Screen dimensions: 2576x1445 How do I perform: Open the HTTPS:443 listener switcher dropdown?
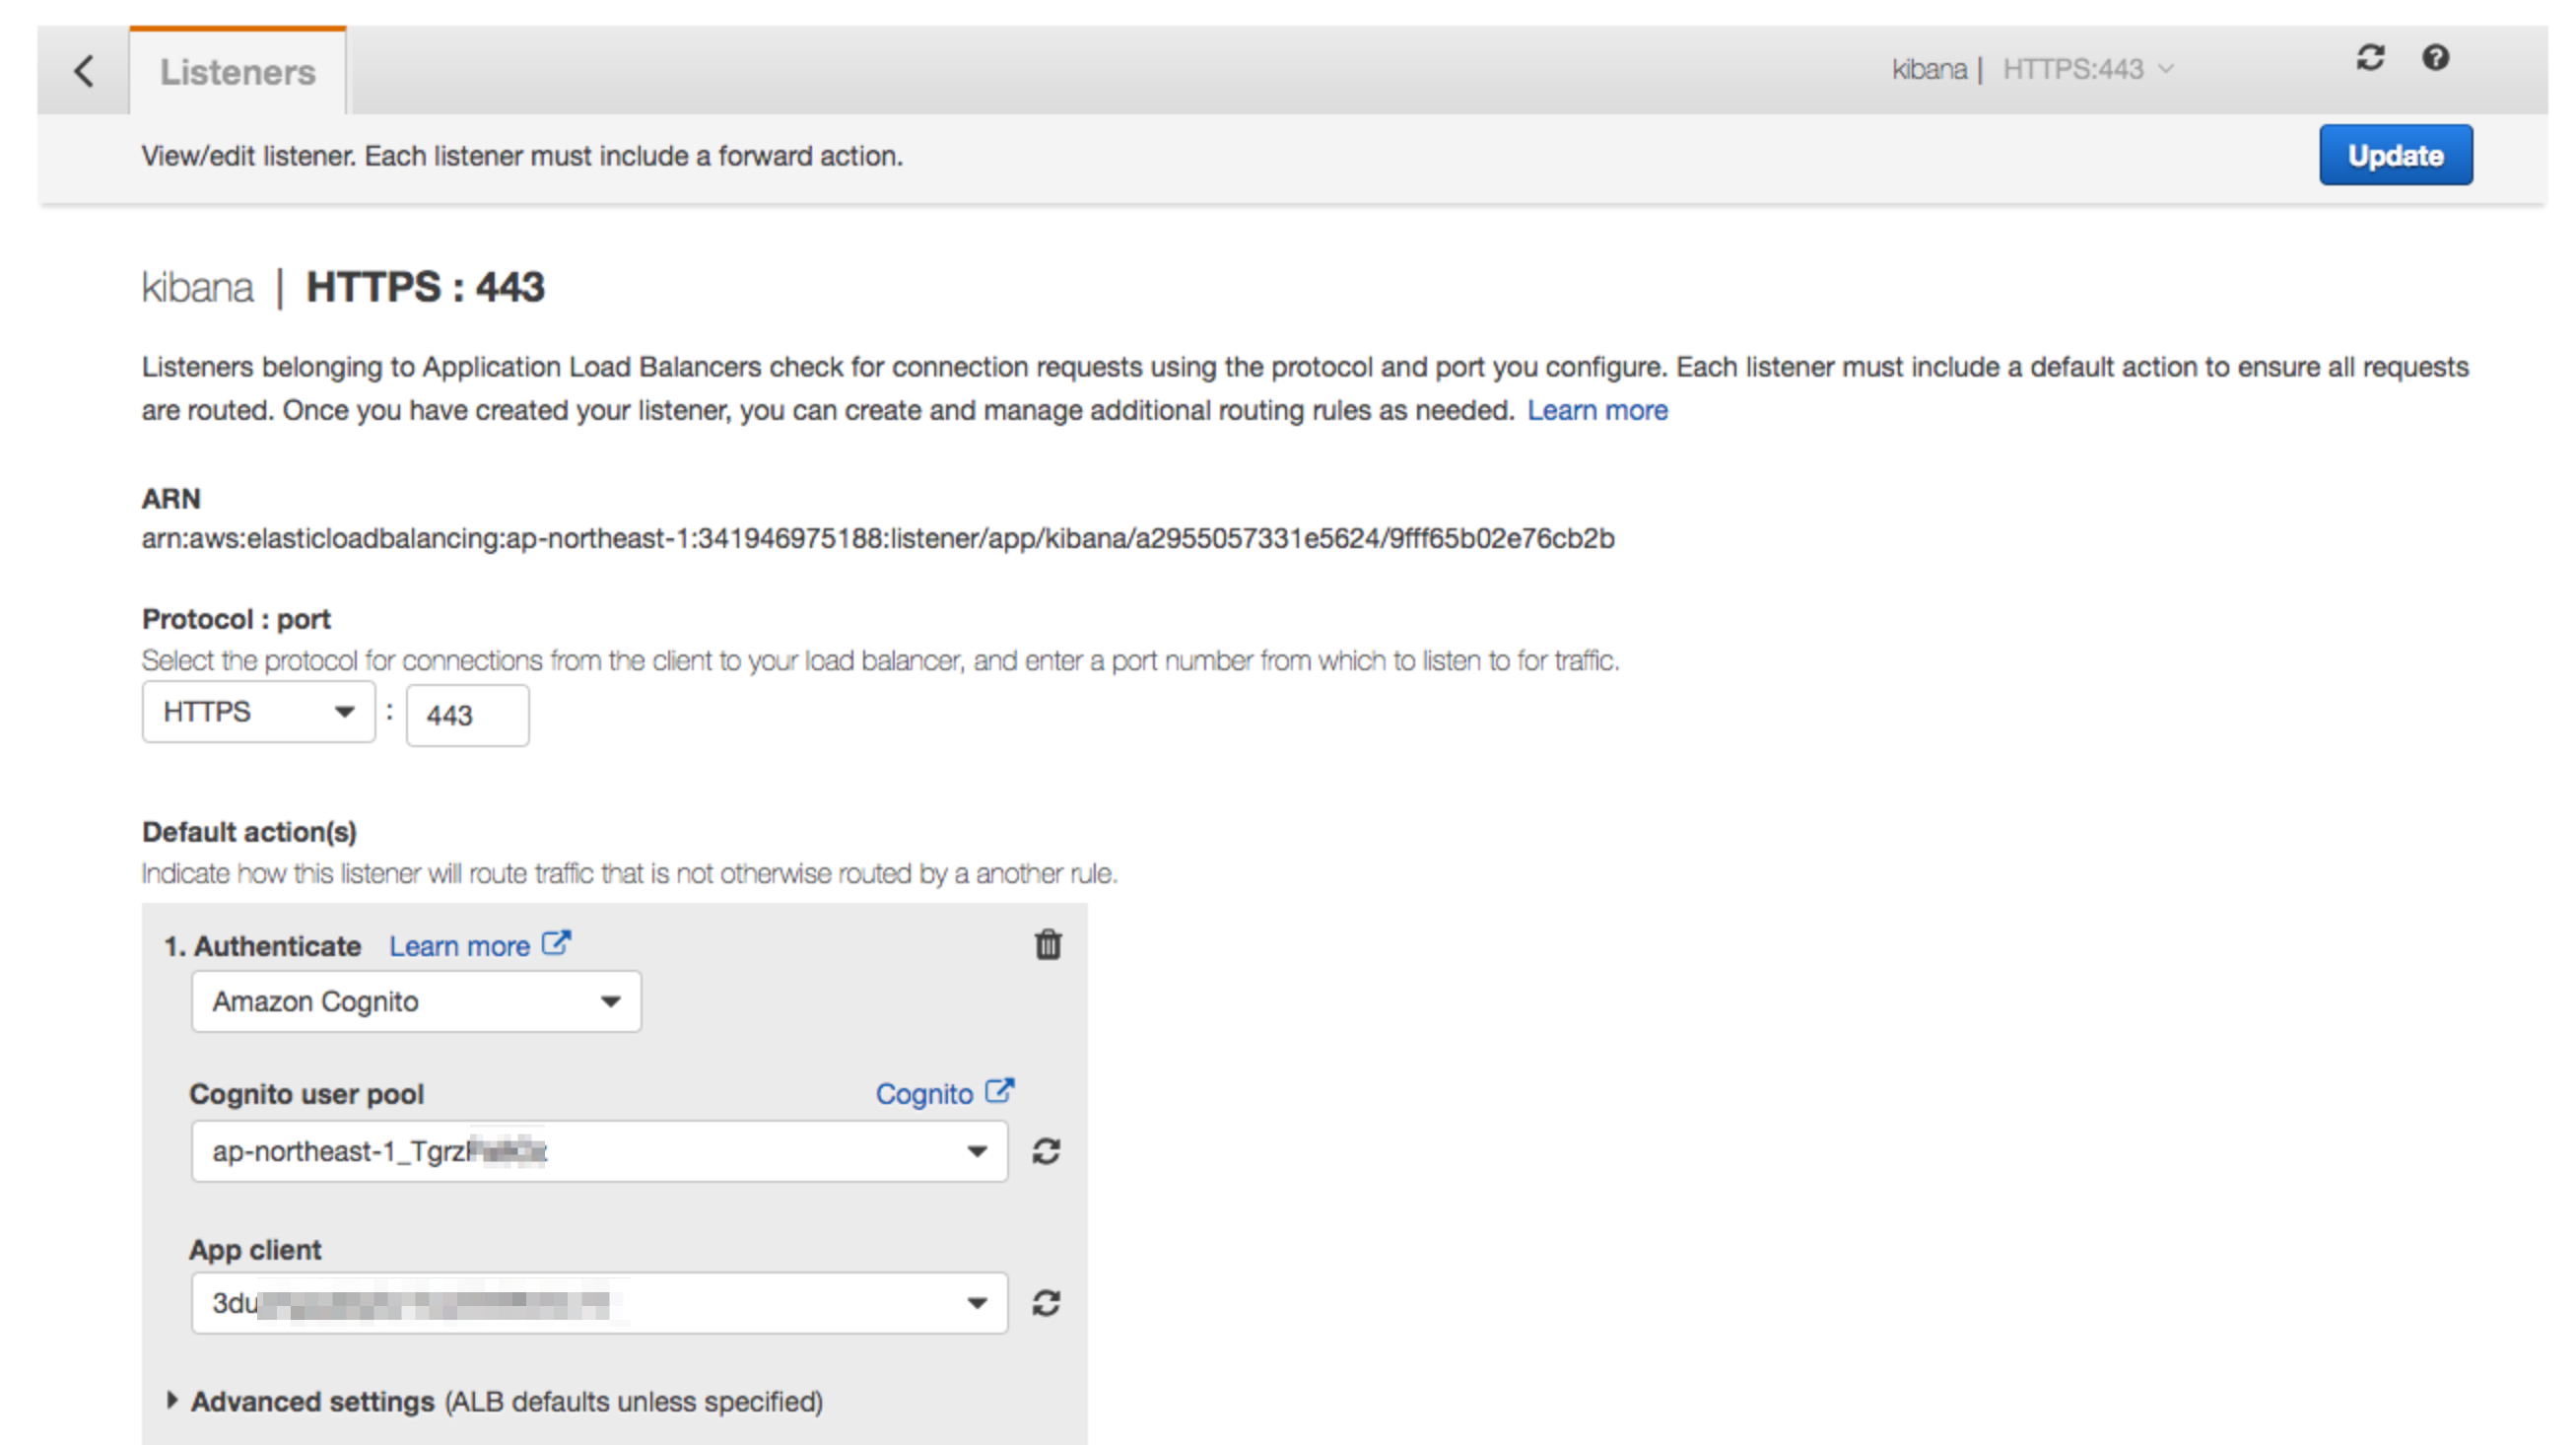tap(2088, 69)
